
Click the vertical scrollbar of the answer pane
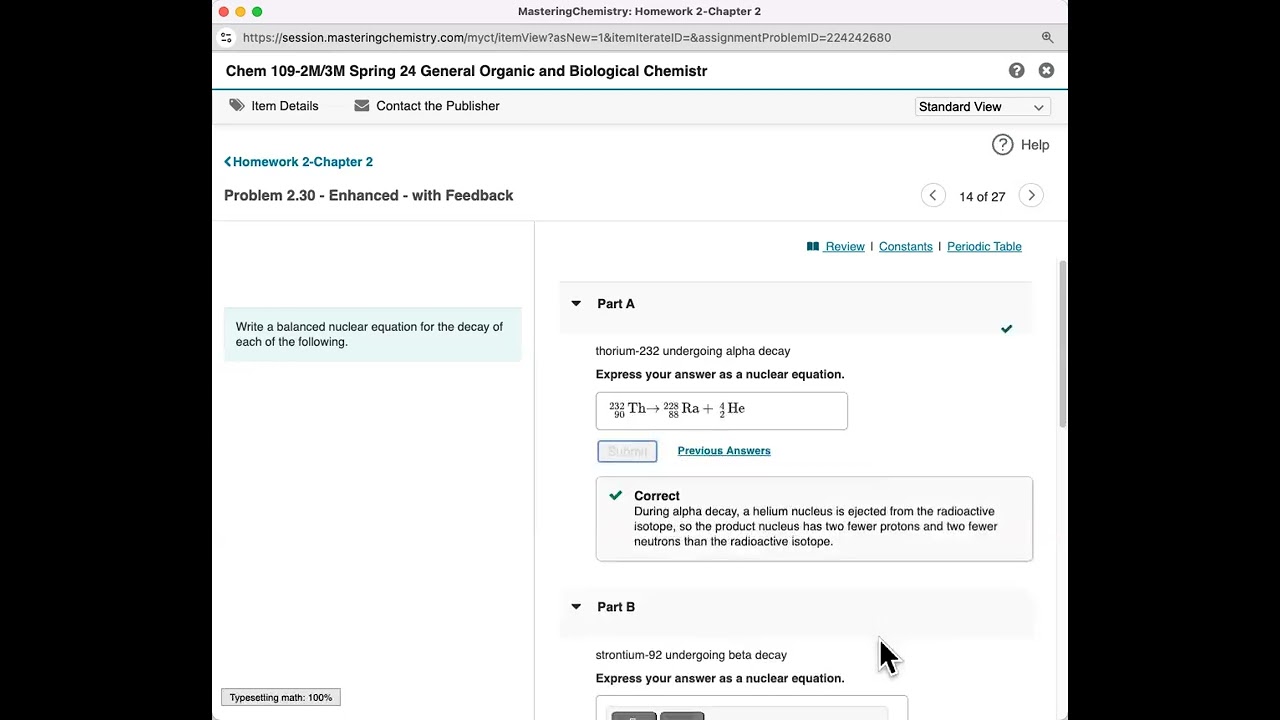1062,345
